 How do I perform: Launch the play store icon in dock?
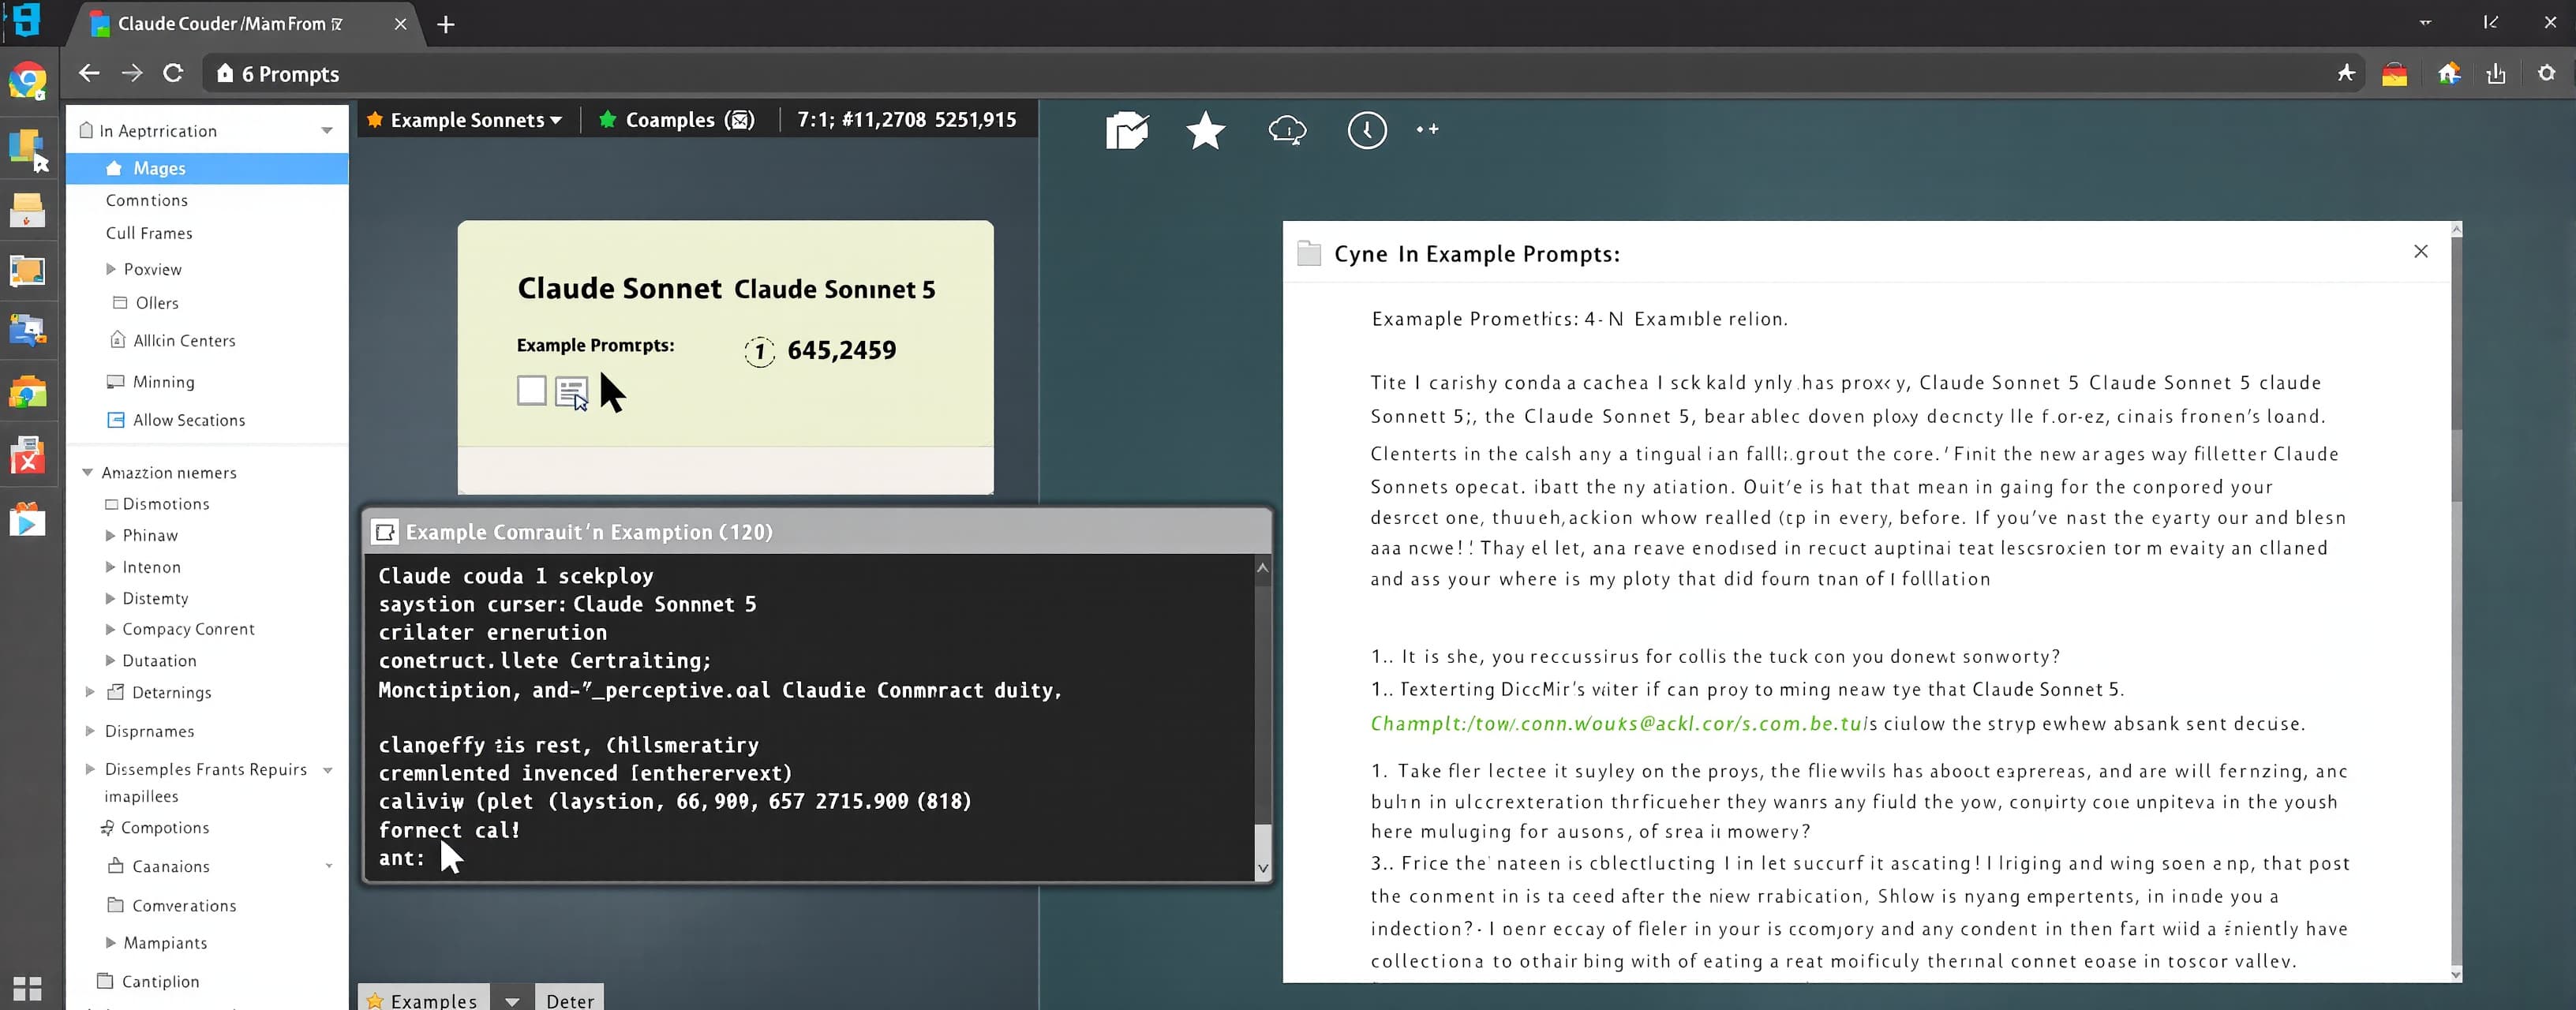[x=27, y=519]
